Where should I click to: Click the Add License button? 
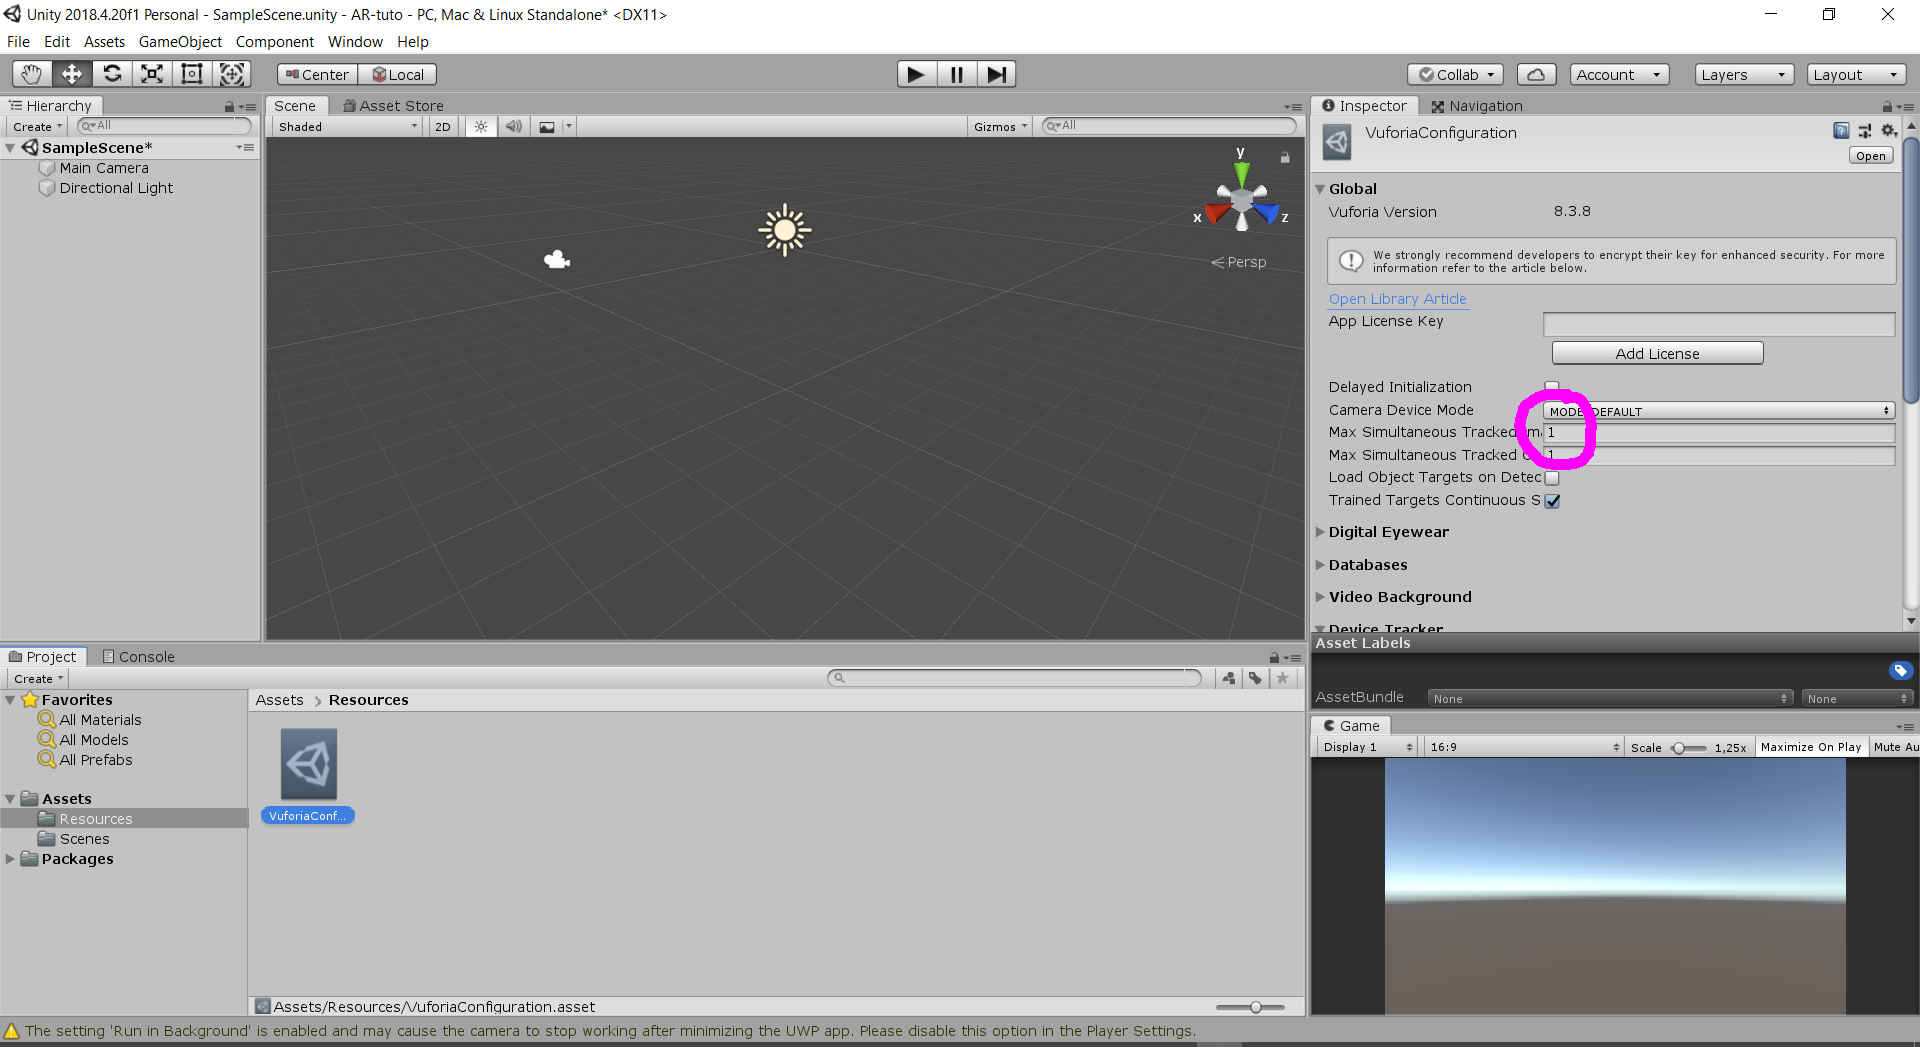point(1657,354)
